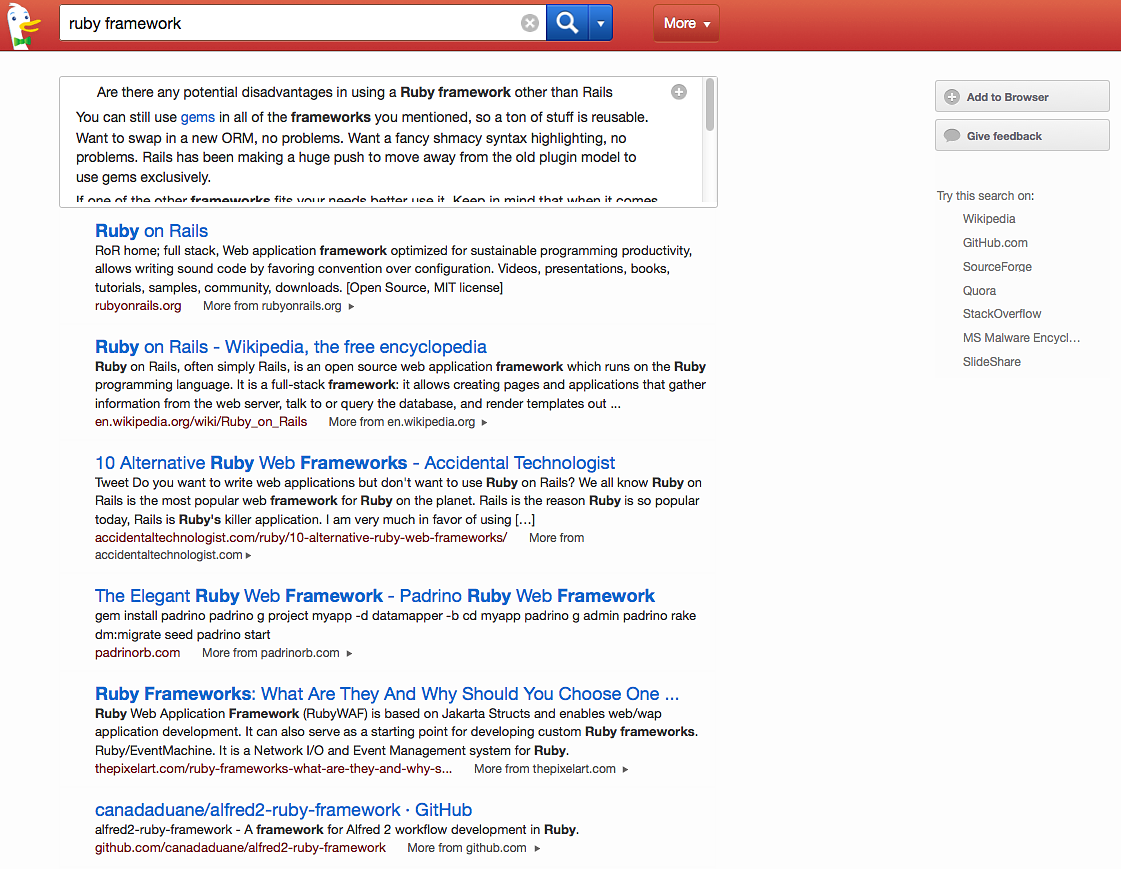Click the DuckDuckGo duck logo
The image size is (1121, 869).
click(x=23, y=24)
